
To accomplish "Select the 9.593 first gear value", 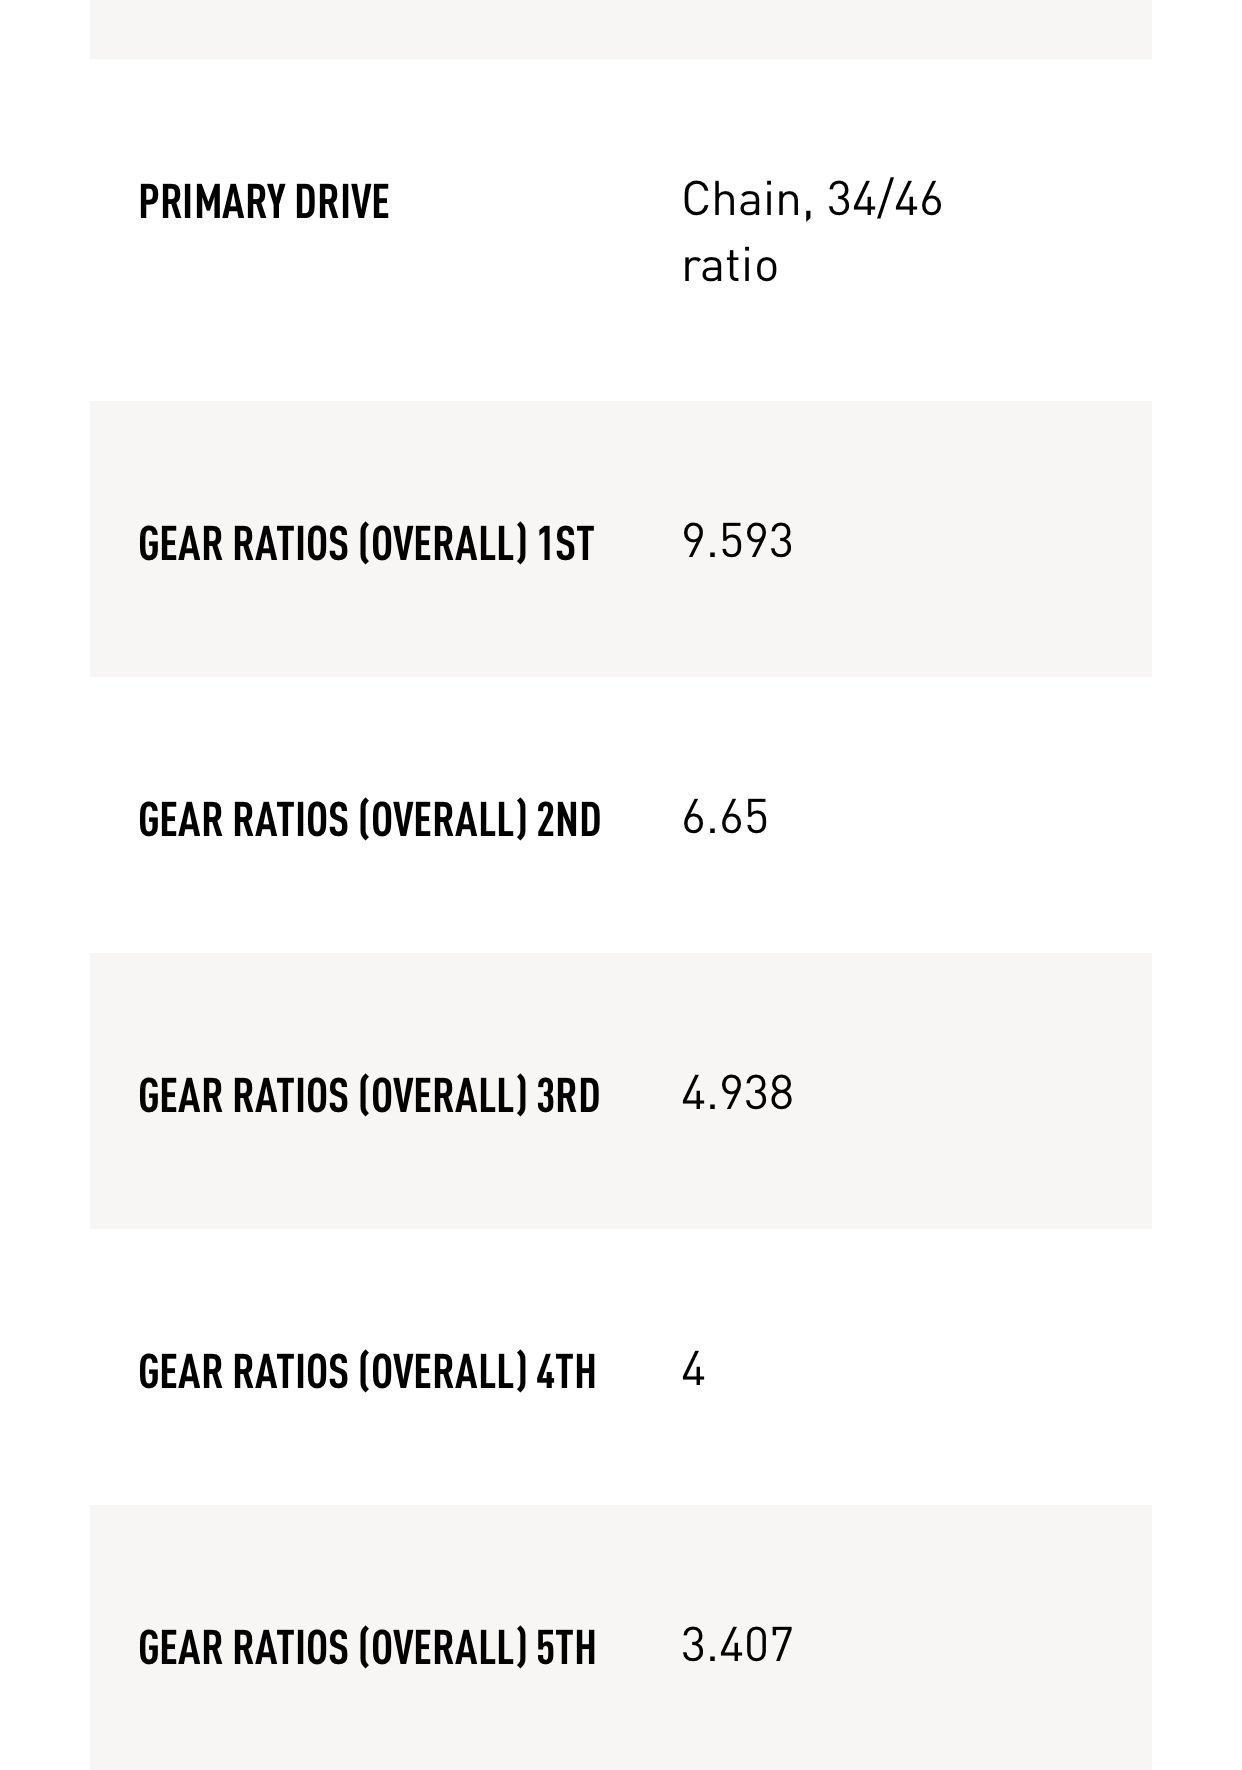I will click(737, 541).
